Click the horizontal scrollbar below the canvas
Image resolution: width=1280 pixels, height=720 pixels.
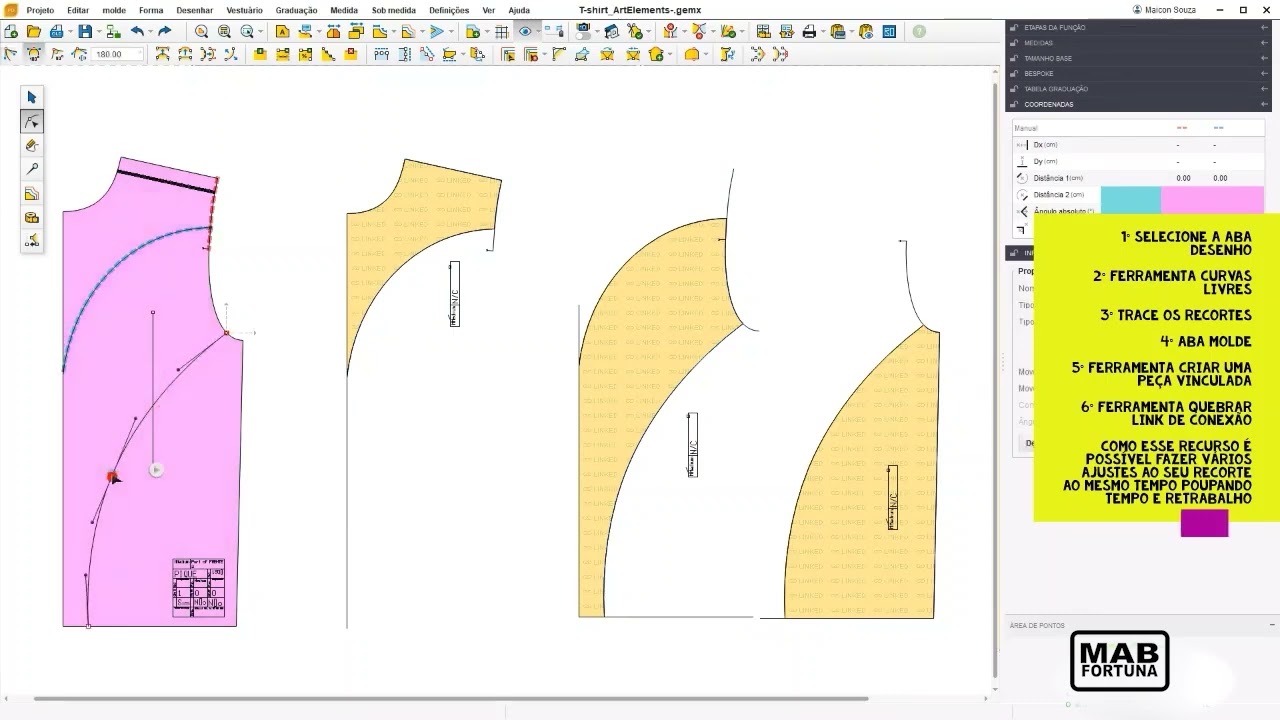[450, 698]
